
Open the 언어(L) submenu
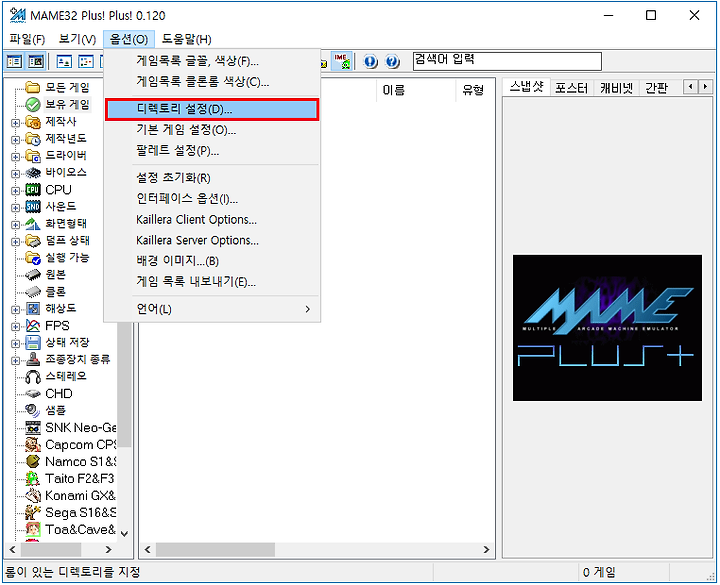[x=212, y=309]
